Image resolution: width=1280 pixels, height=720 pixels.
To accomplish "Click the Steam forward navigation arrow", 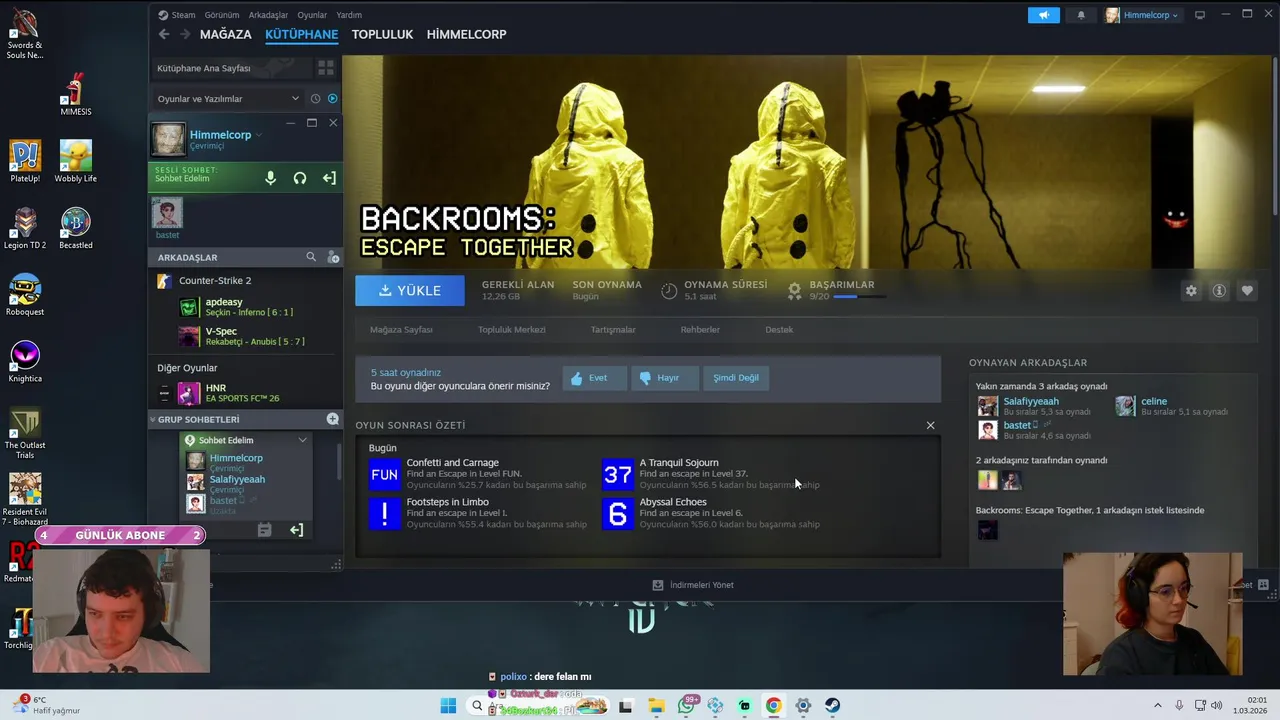I will [185, 34].
